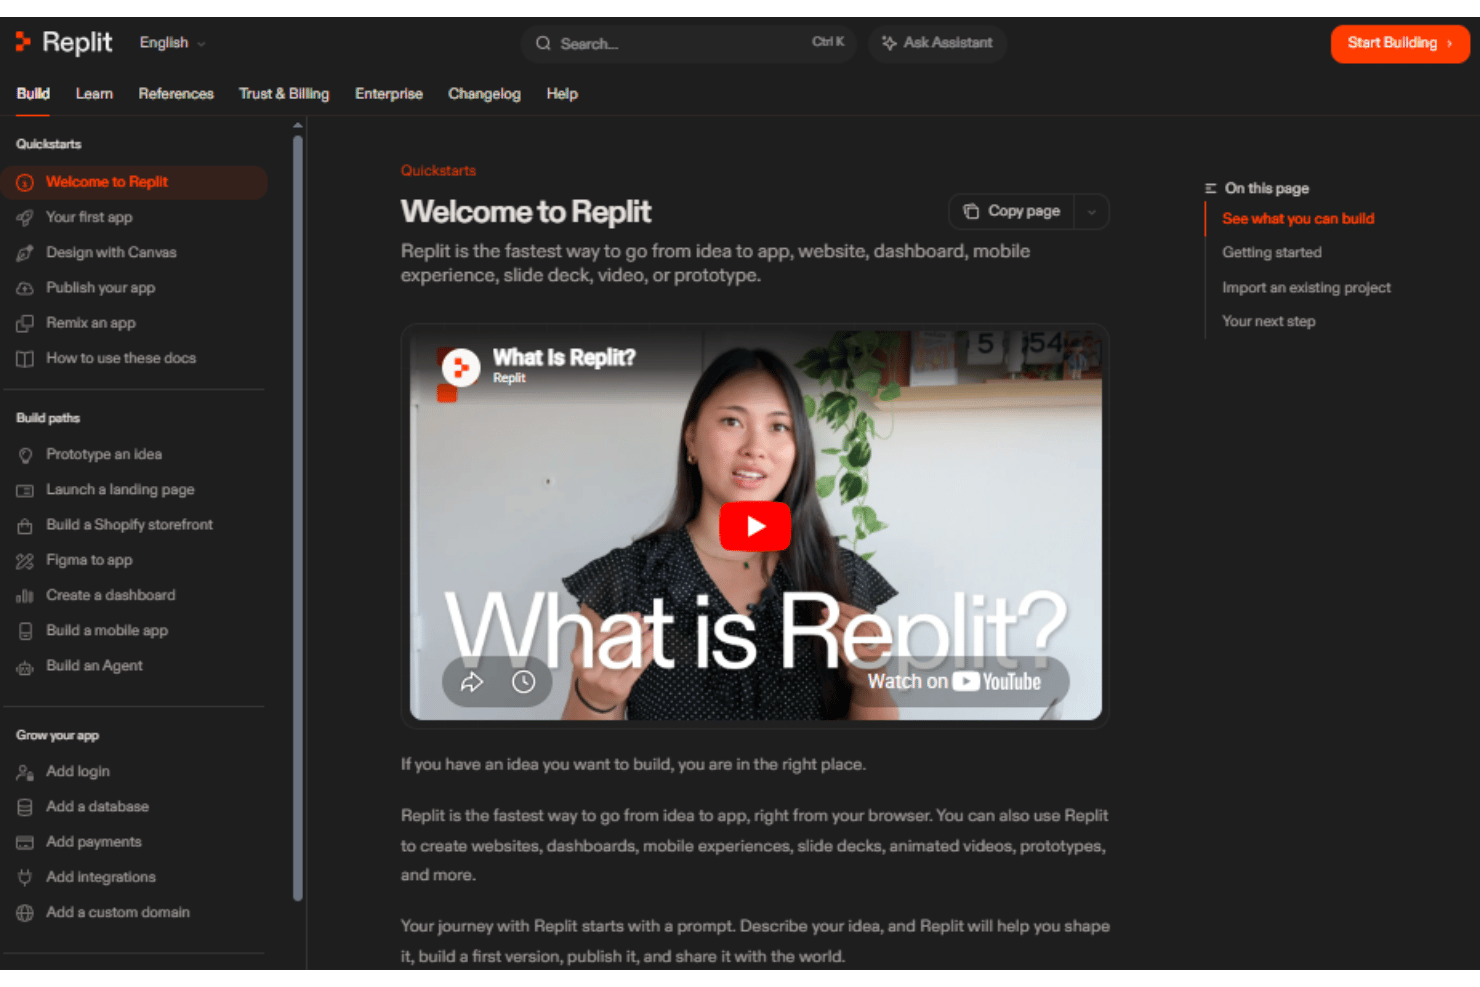Click the user icon for Add login
Viewport: 1480px width, 987px height.
[x=25, y=772]
